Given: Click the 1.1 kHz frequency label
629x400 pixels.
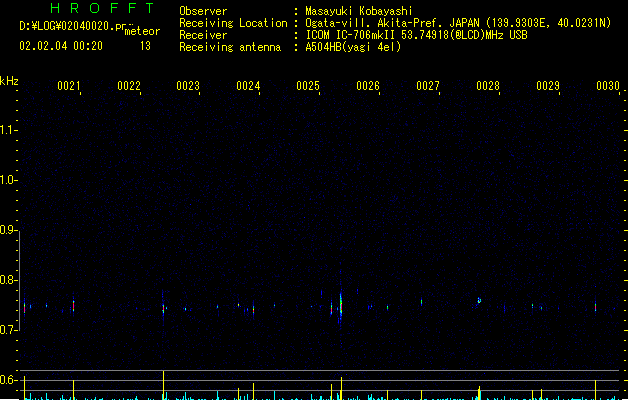Looking at the screenshot, I should click(8, 130).
